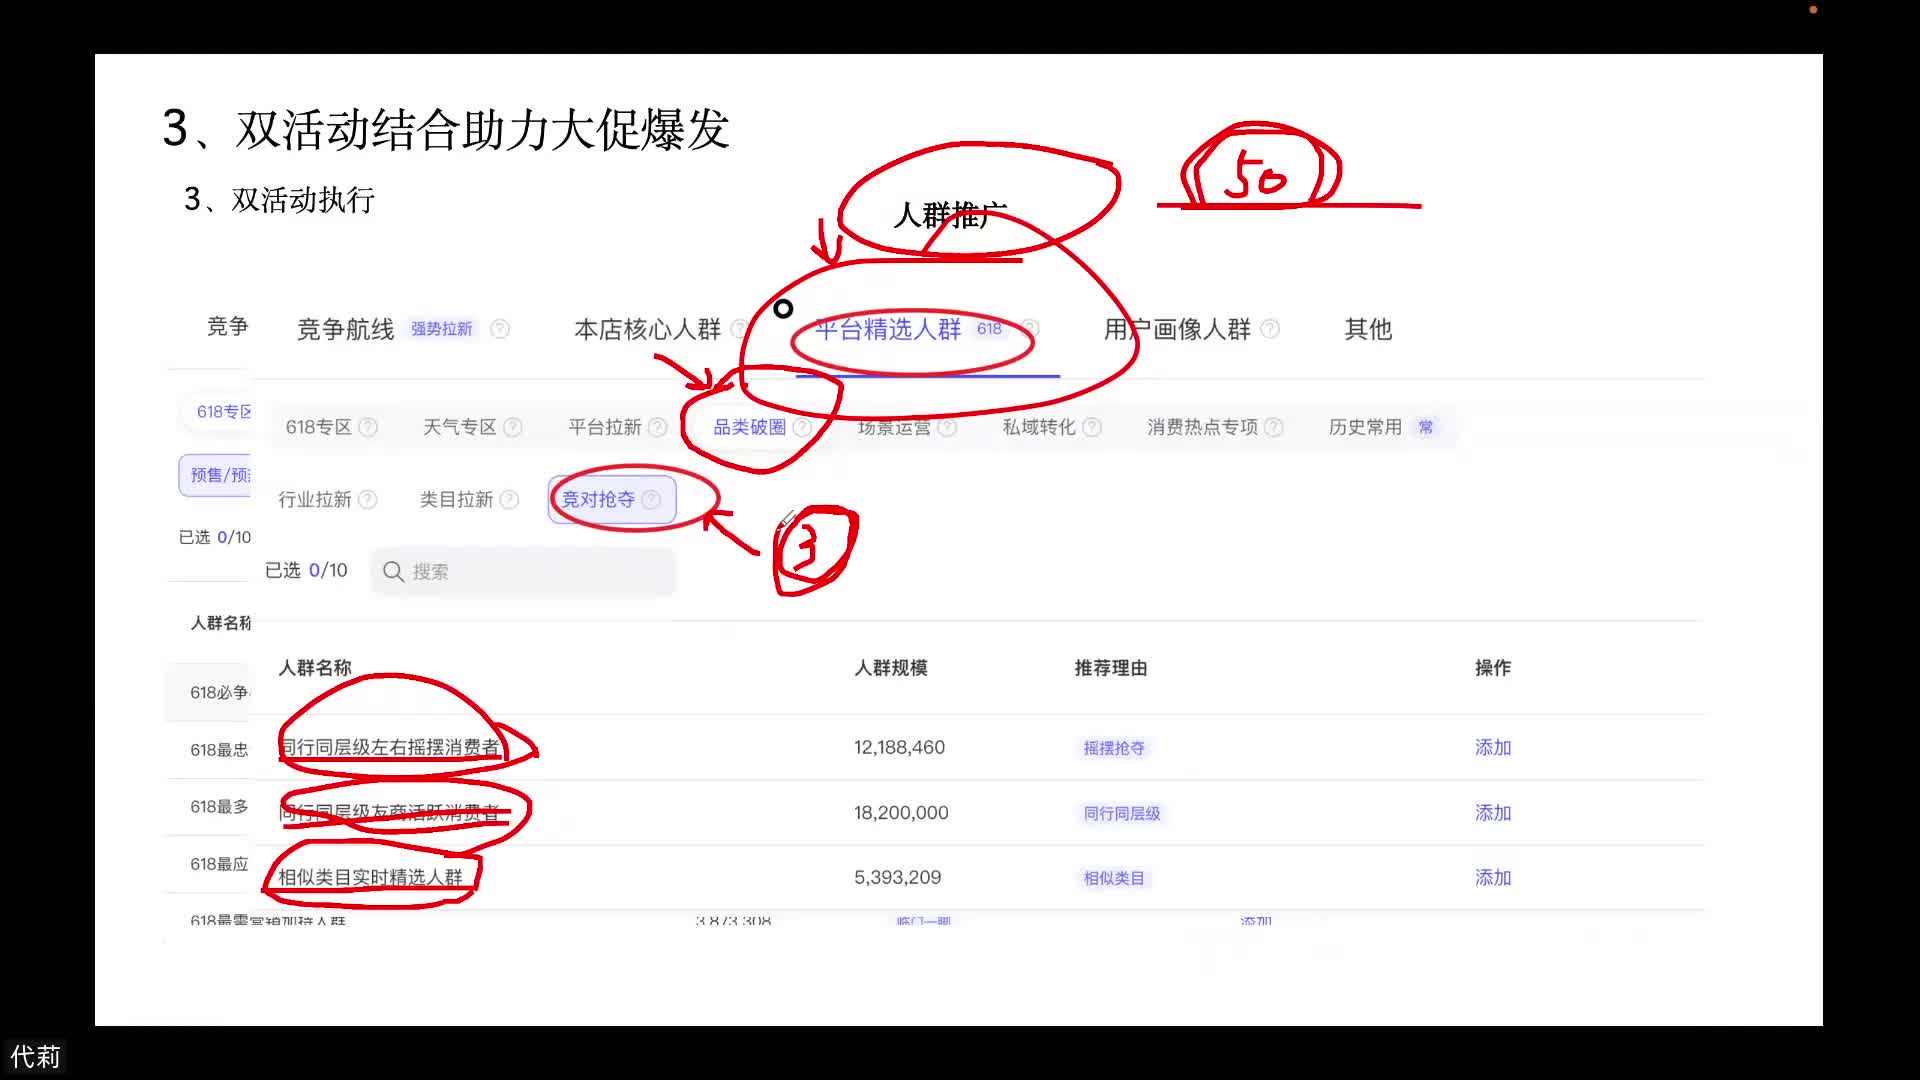Click the help icon beside 本店核心人群
The height and width of the screenshot is (1080, 1920).
740,328
